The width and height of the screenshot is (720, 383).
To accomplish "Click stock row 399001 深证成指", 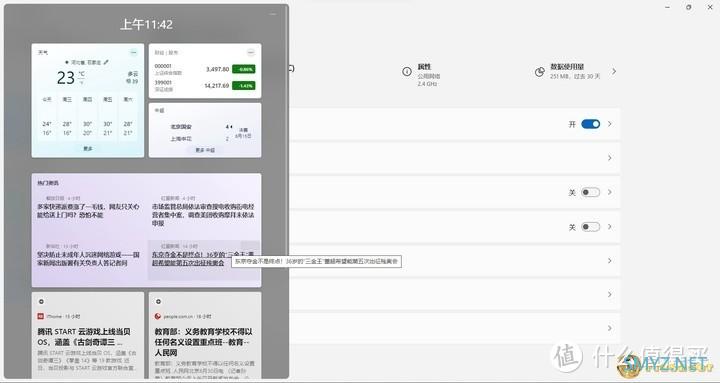I will tap(205, 86).
